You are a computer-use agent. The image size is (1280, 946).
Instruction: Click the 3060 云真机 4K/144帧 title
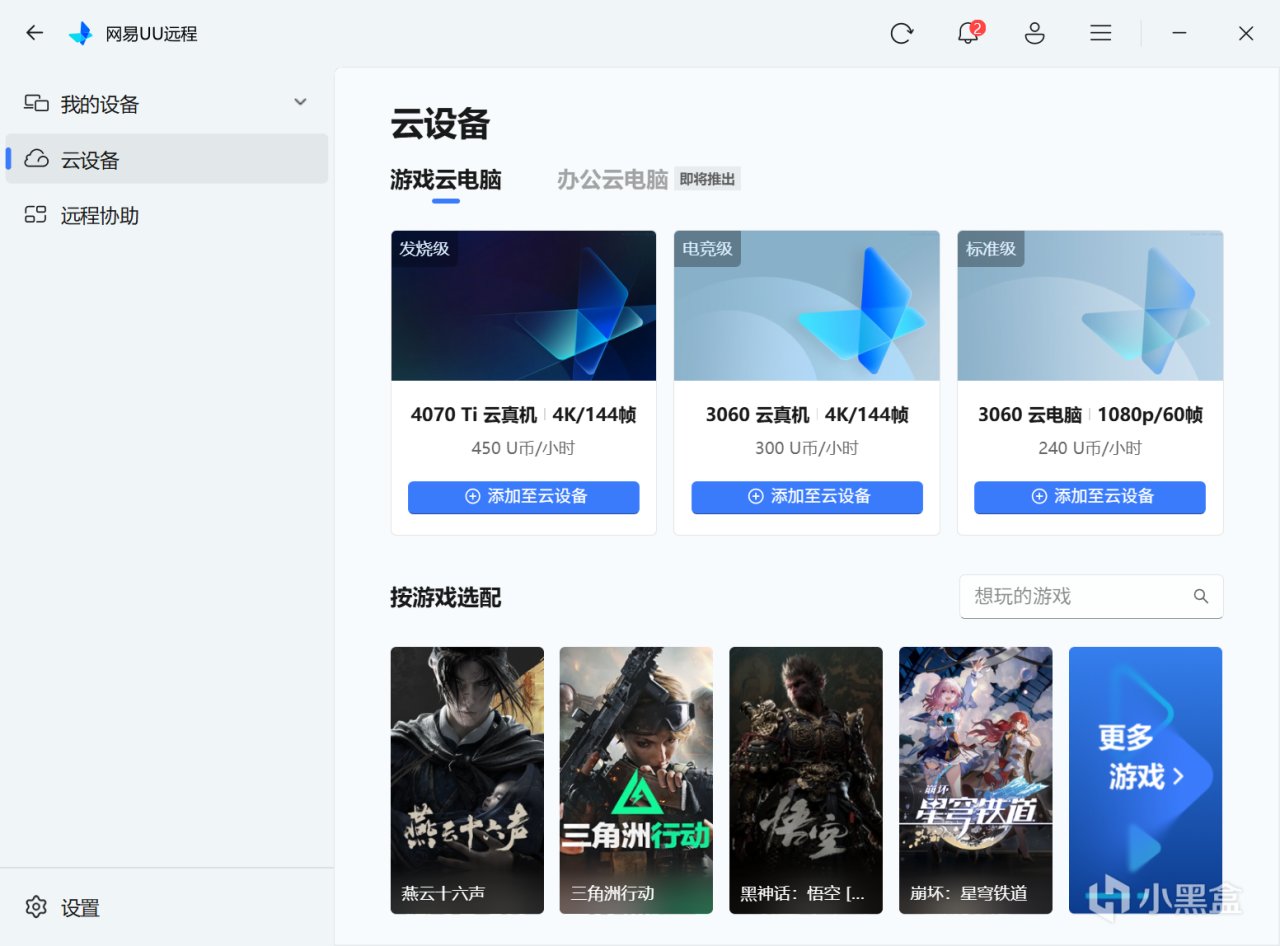click(807, 415)
